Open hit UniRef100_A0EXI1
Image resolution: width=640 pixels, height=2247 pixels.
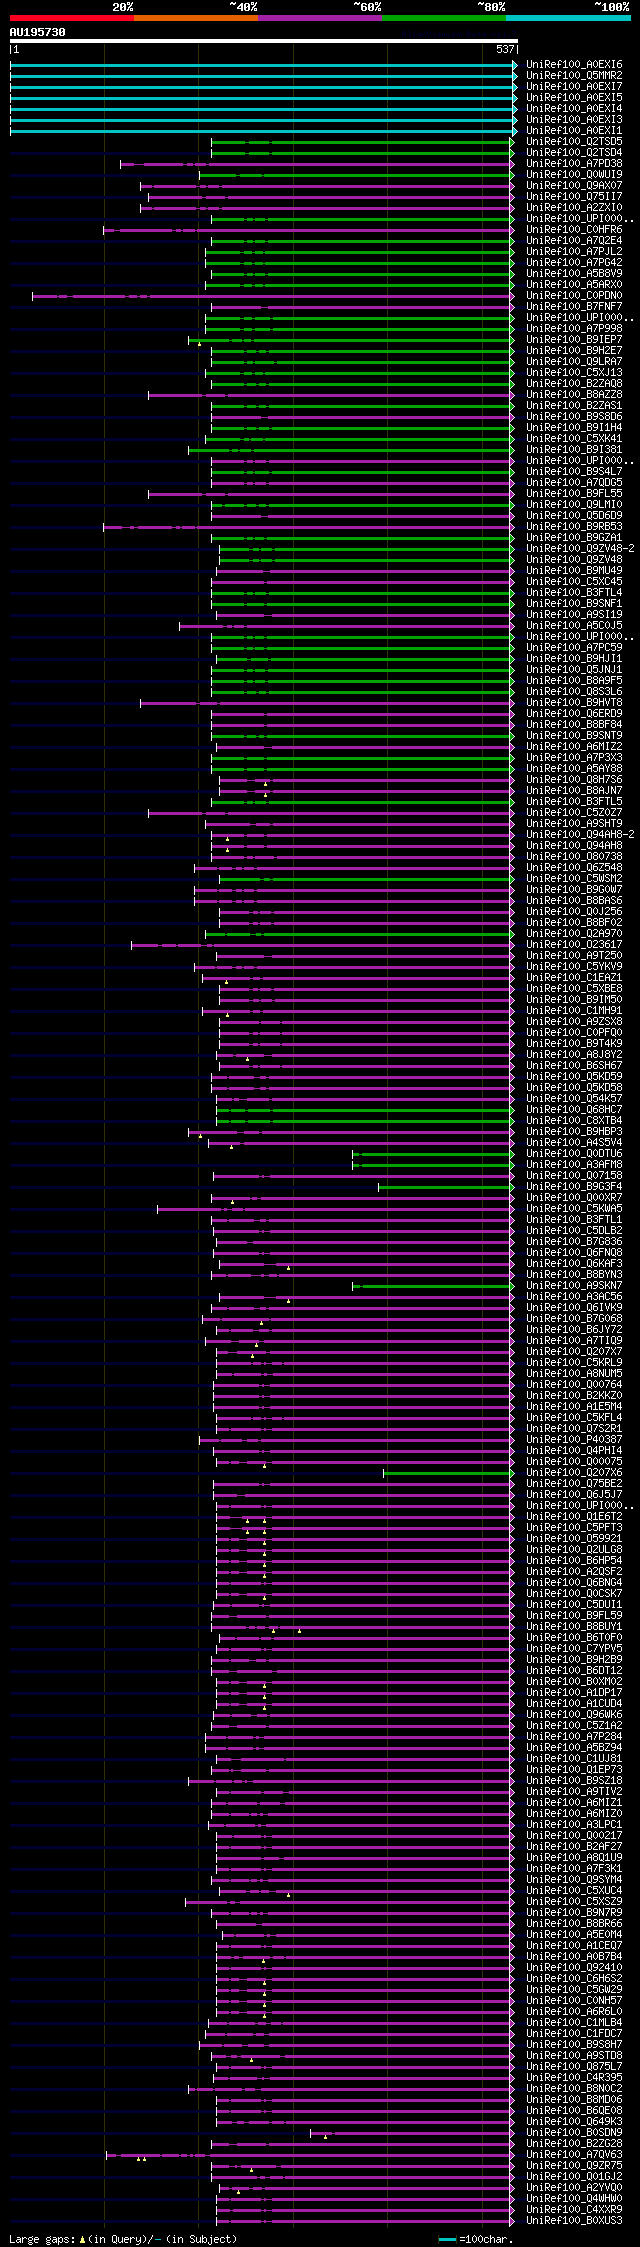[574, 131]
